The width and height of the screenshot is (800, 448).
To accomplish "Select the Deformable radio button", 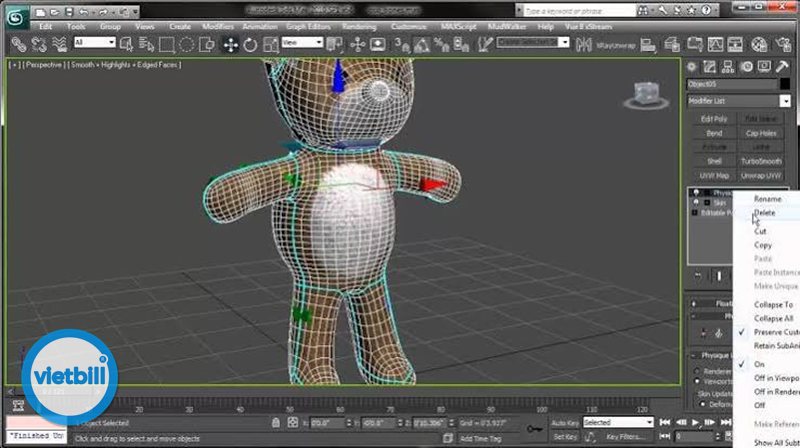I will click(703, 405).
